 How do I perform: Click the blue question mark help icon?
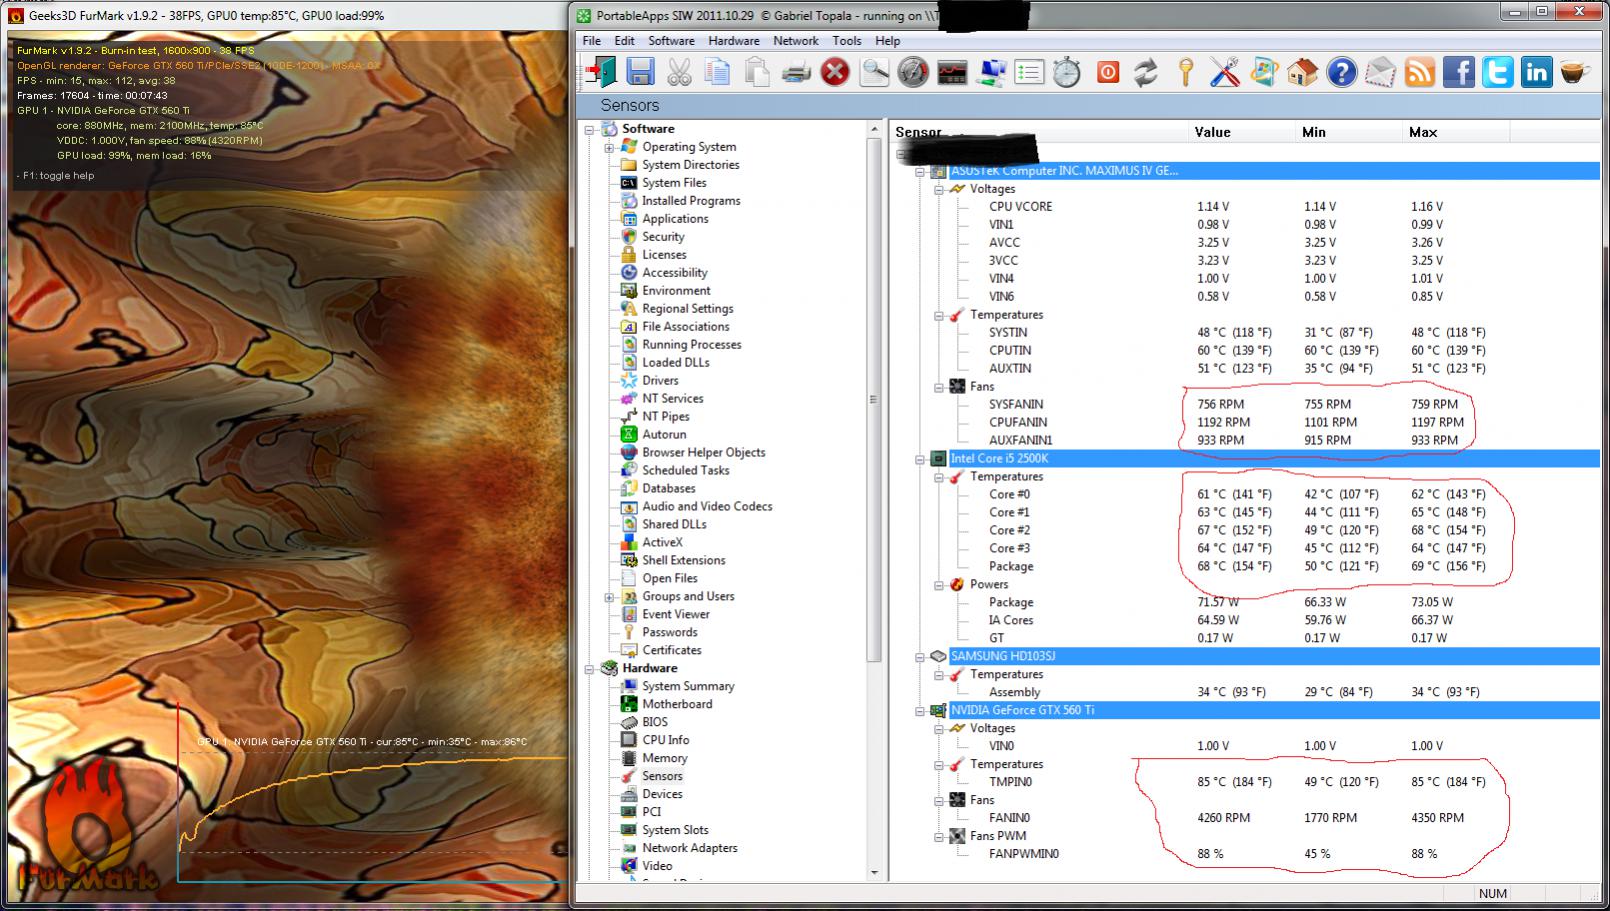point(1341,72)
